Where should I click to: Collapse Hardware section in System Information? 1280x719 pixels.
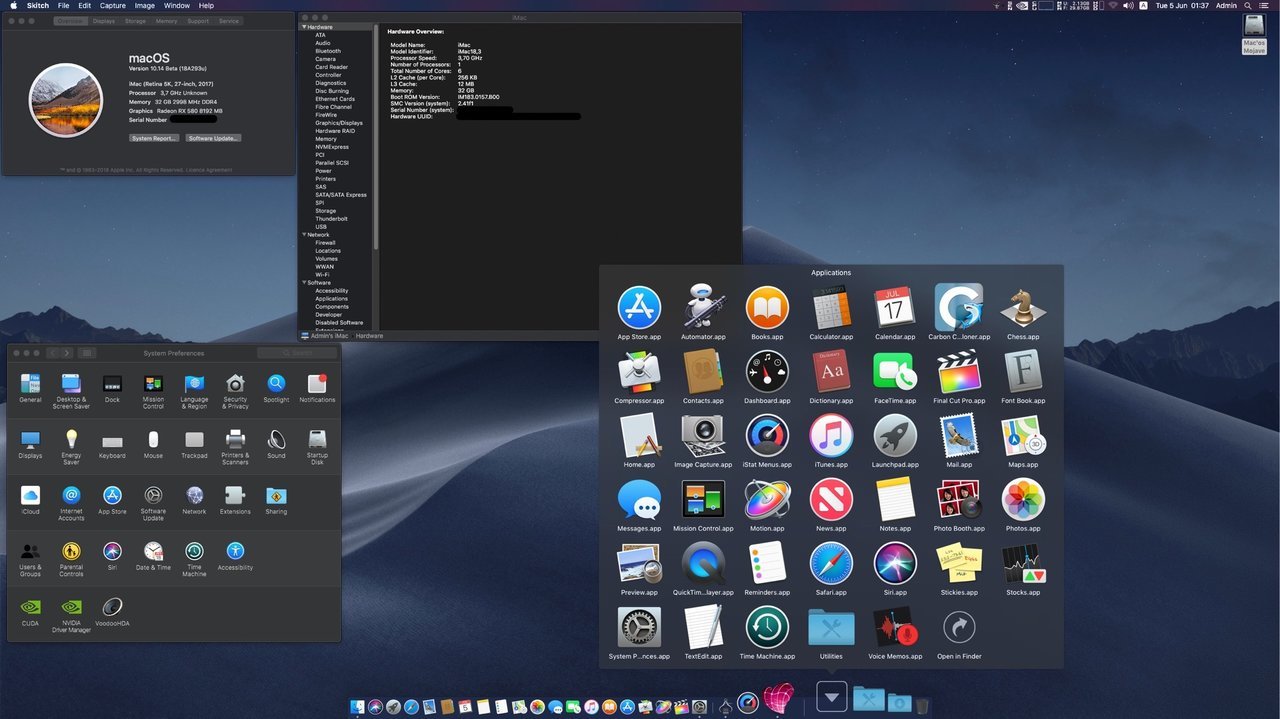click(303, 27)
